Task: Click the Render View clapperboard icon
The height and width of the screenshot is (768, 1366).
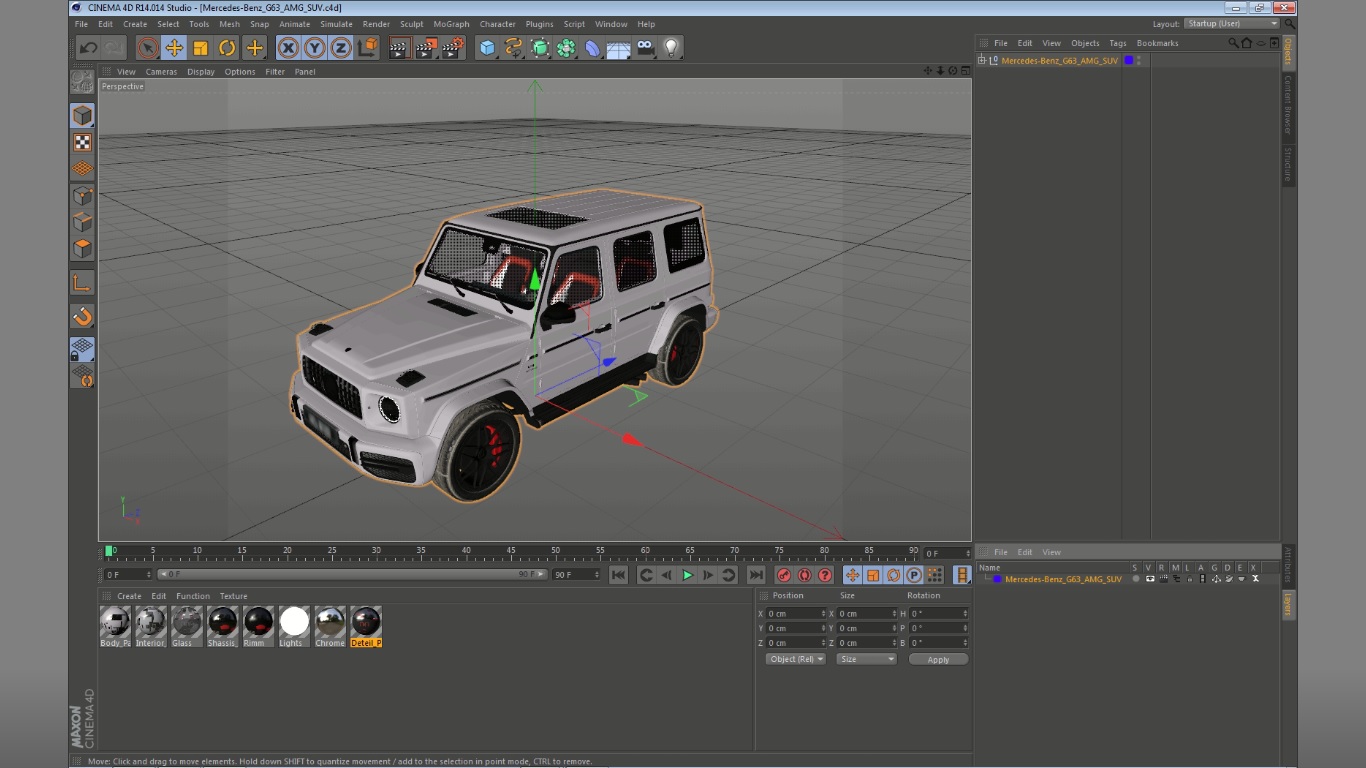Action: (399, 47)
